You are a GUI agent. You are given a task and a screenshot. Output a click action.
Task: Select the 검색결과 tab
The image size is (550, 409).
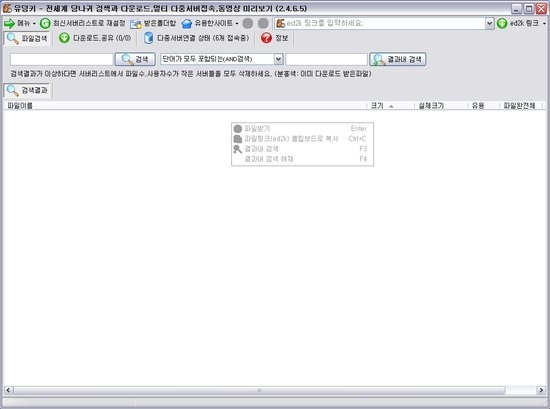click(27, 90)
